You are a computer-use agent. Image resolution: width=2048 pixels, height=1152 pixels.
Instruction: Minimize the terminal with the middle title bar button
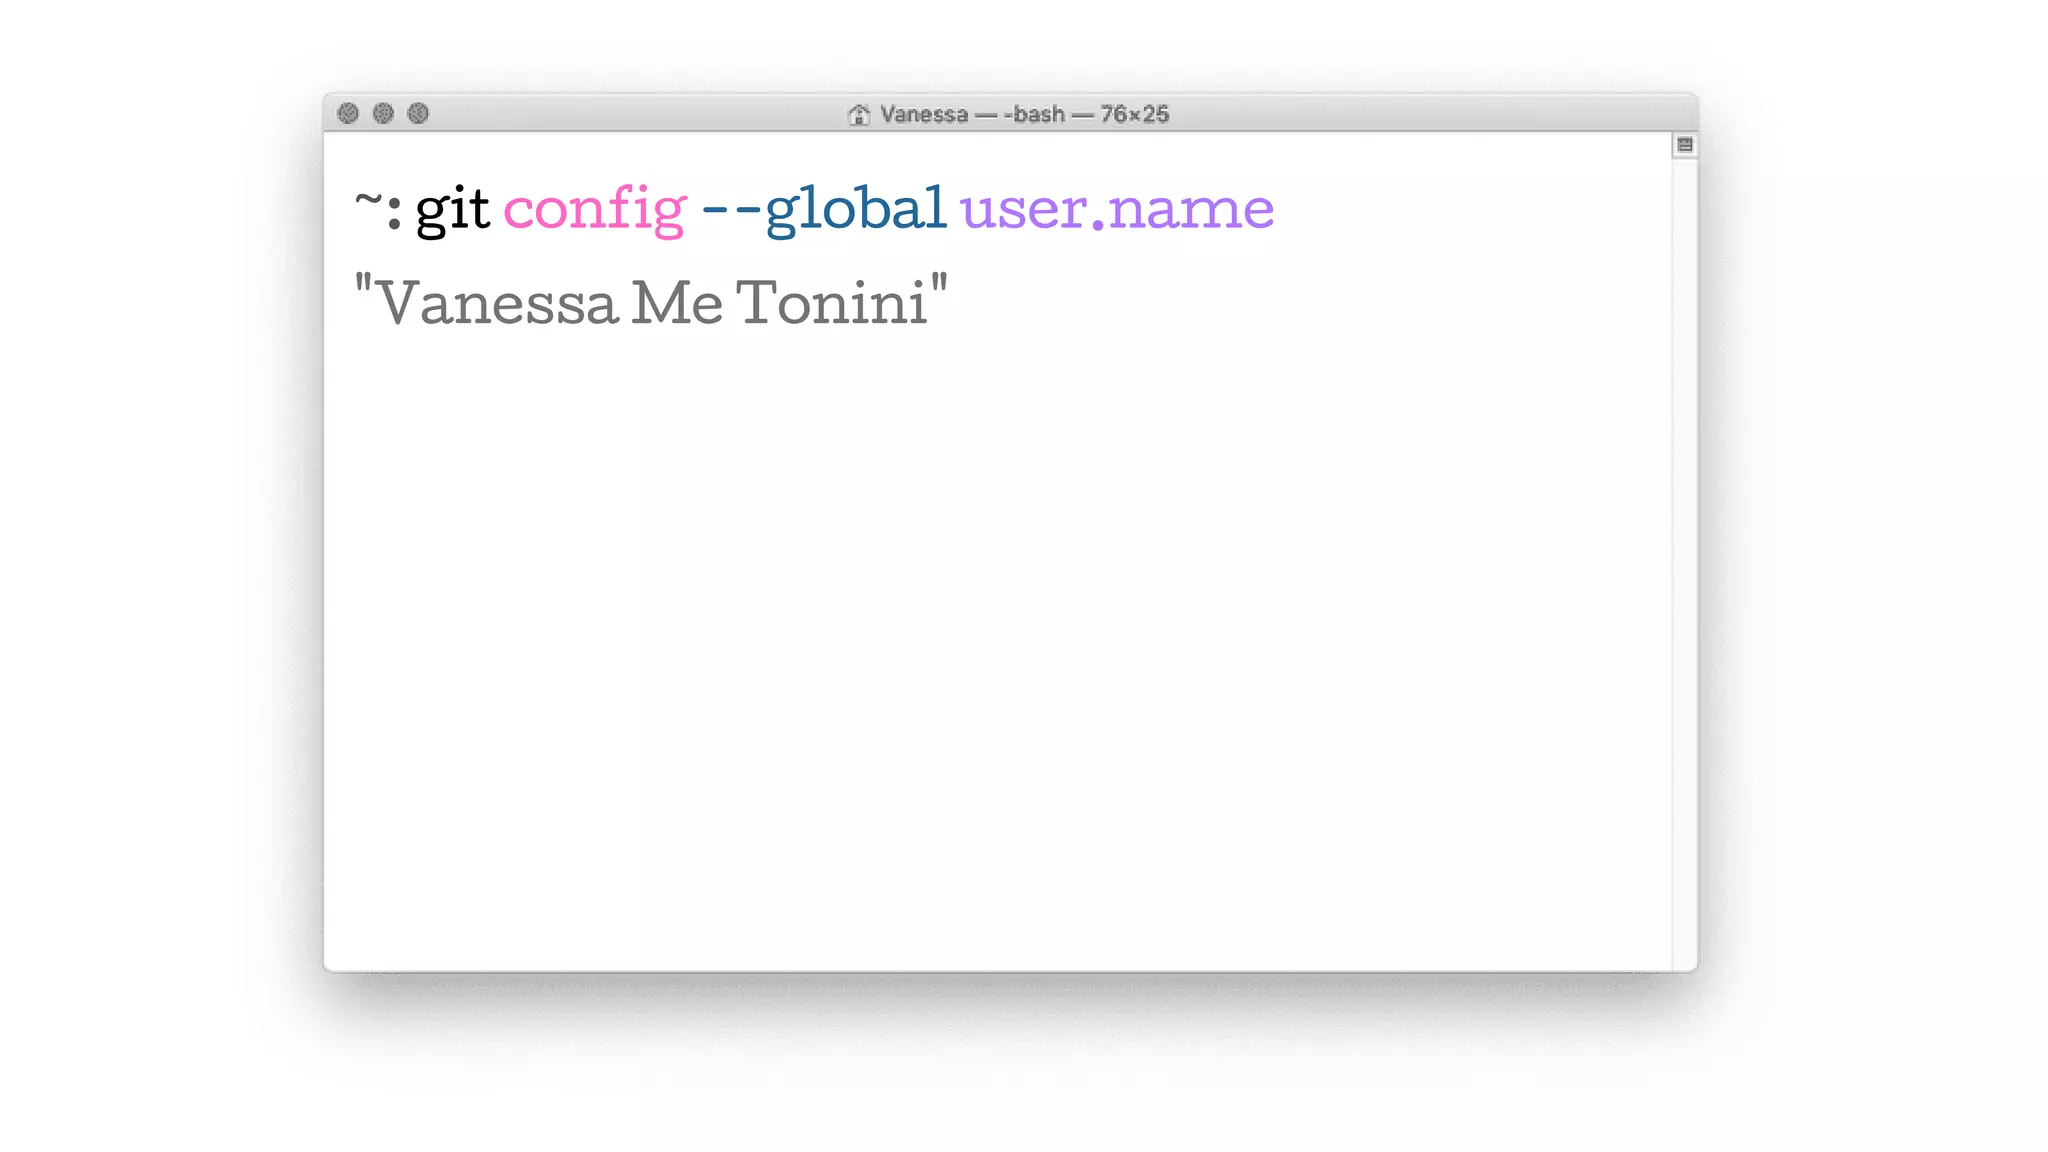pos(383,113)
